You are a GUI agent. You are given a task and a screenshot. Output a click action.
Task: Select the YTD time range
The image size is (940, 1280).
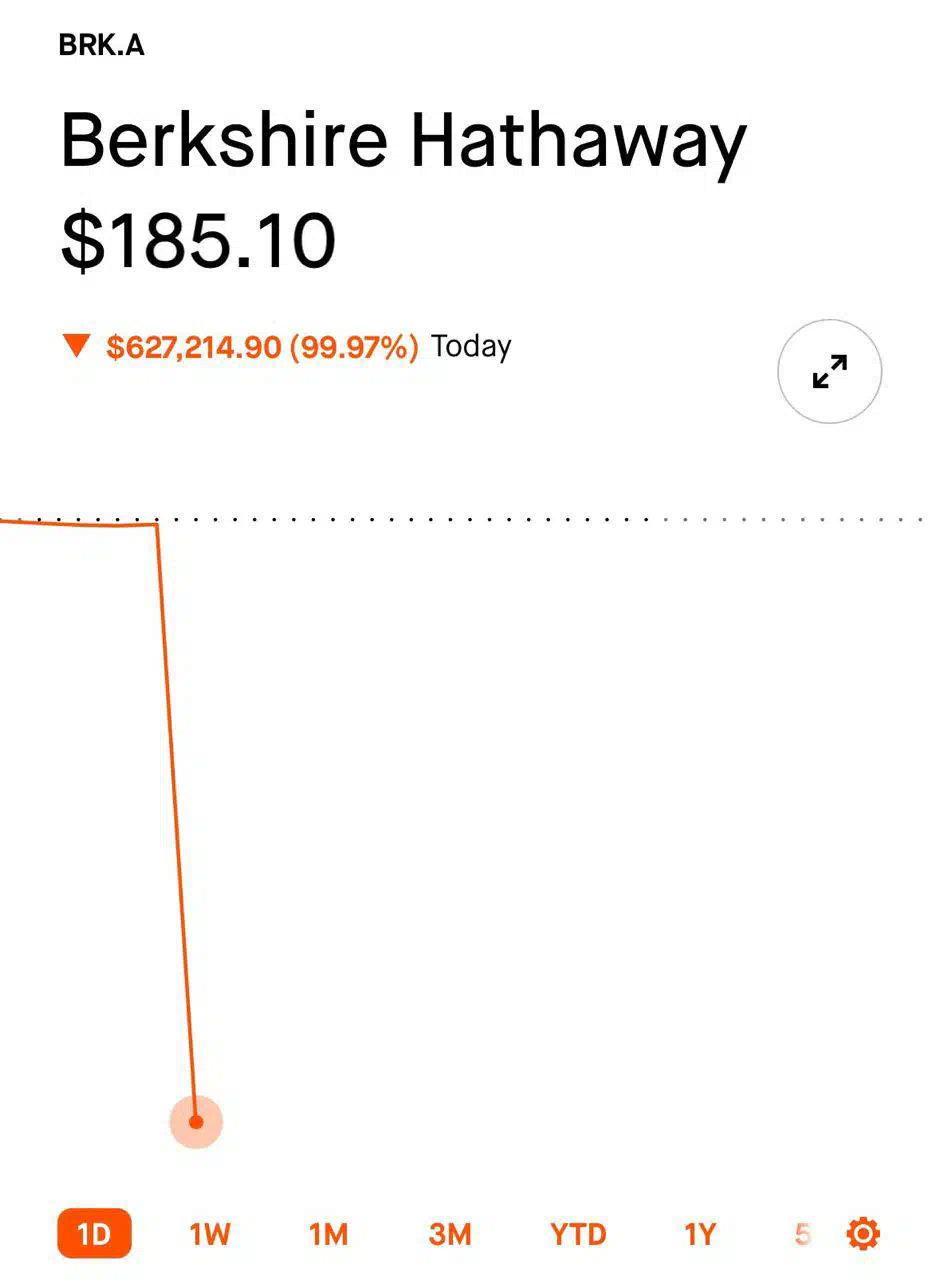[x=578, y=1235]
